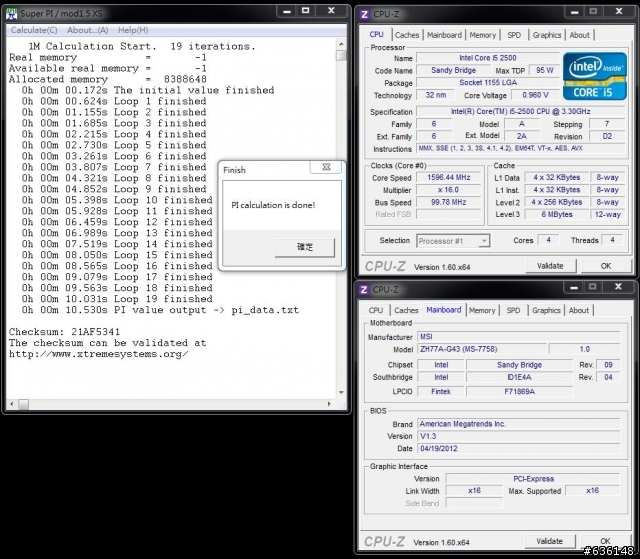
Task: Open Memory tab in upper CPU-Z
Action: click(x=482, y=35)
